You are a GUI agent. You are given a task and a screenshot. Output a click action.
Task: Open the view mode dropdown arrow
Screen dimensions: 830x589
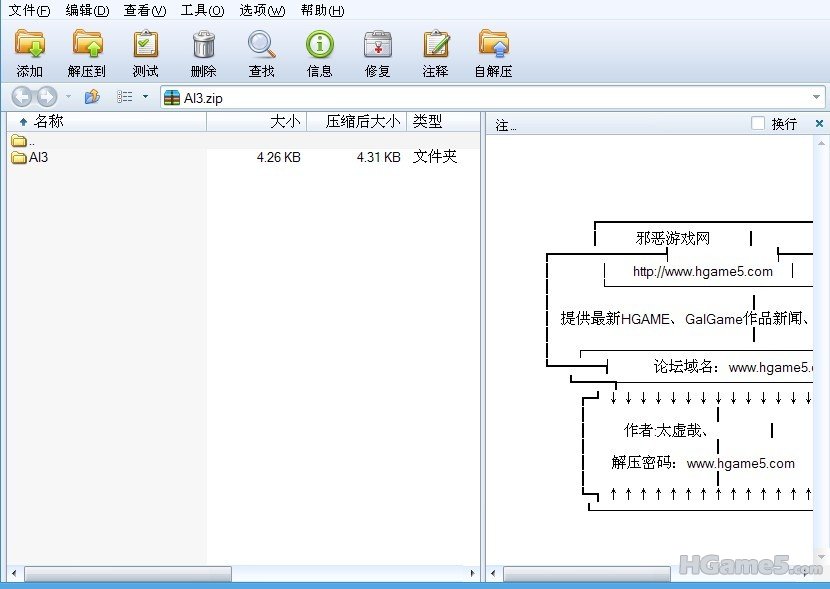[x=145, y=97]
